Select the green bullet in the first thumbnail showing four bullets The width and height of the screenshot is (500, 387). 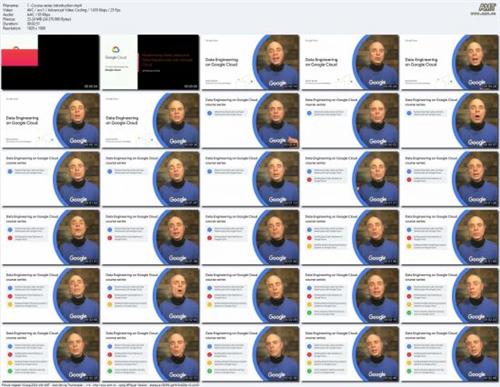(309, 313)
